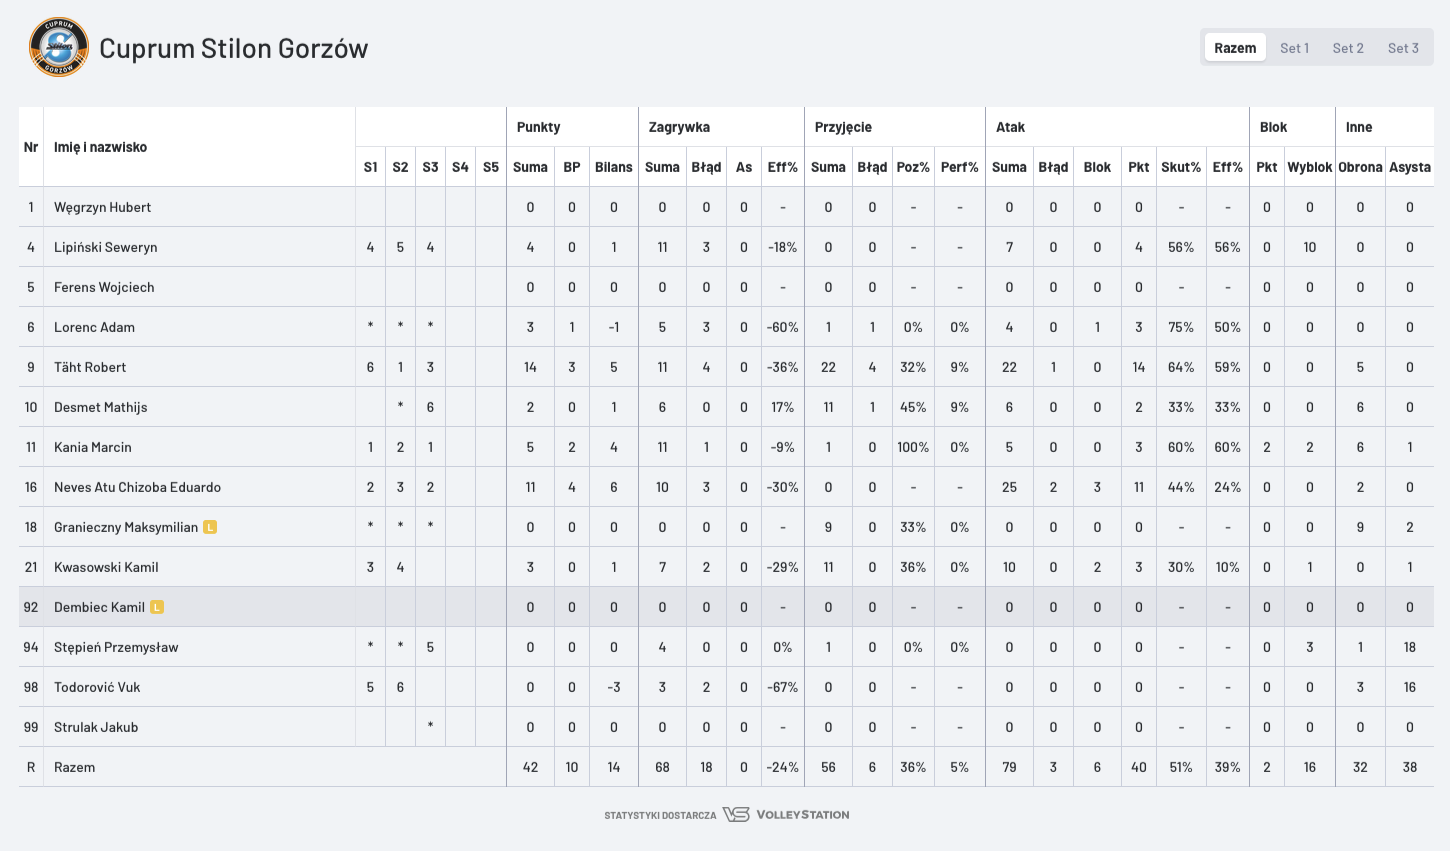Select the Razem tab

pos(1235,48)
